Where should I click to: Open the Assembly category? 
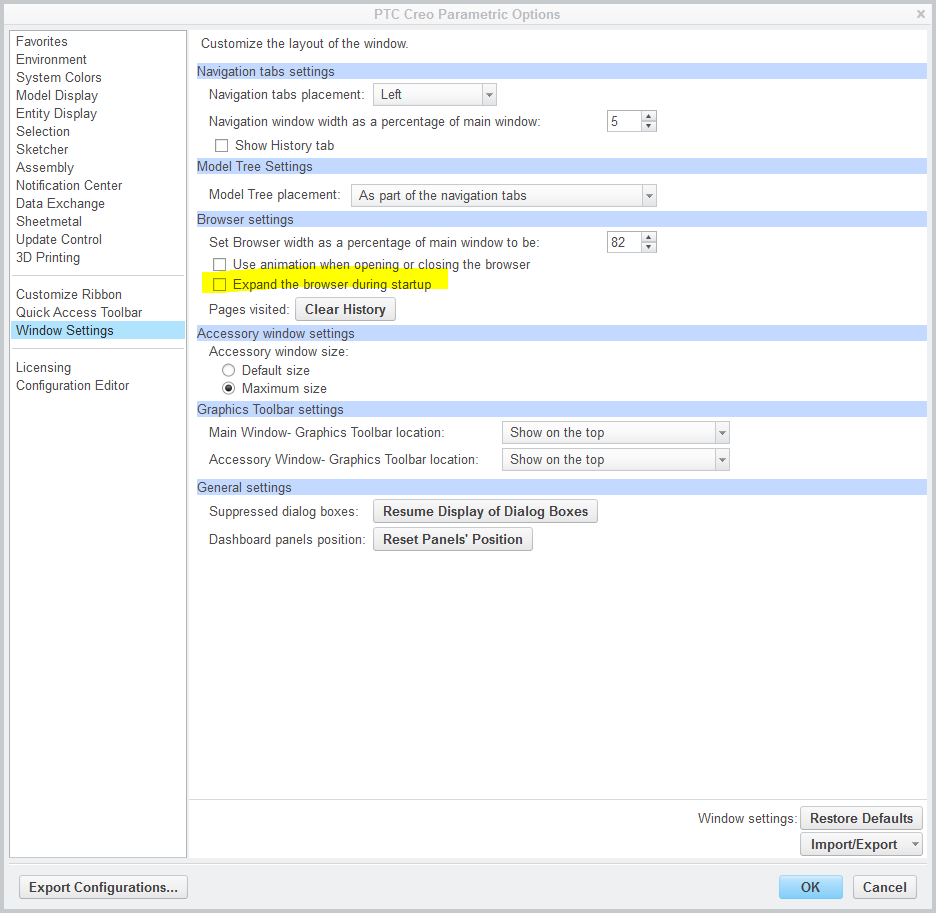(45, 167)
